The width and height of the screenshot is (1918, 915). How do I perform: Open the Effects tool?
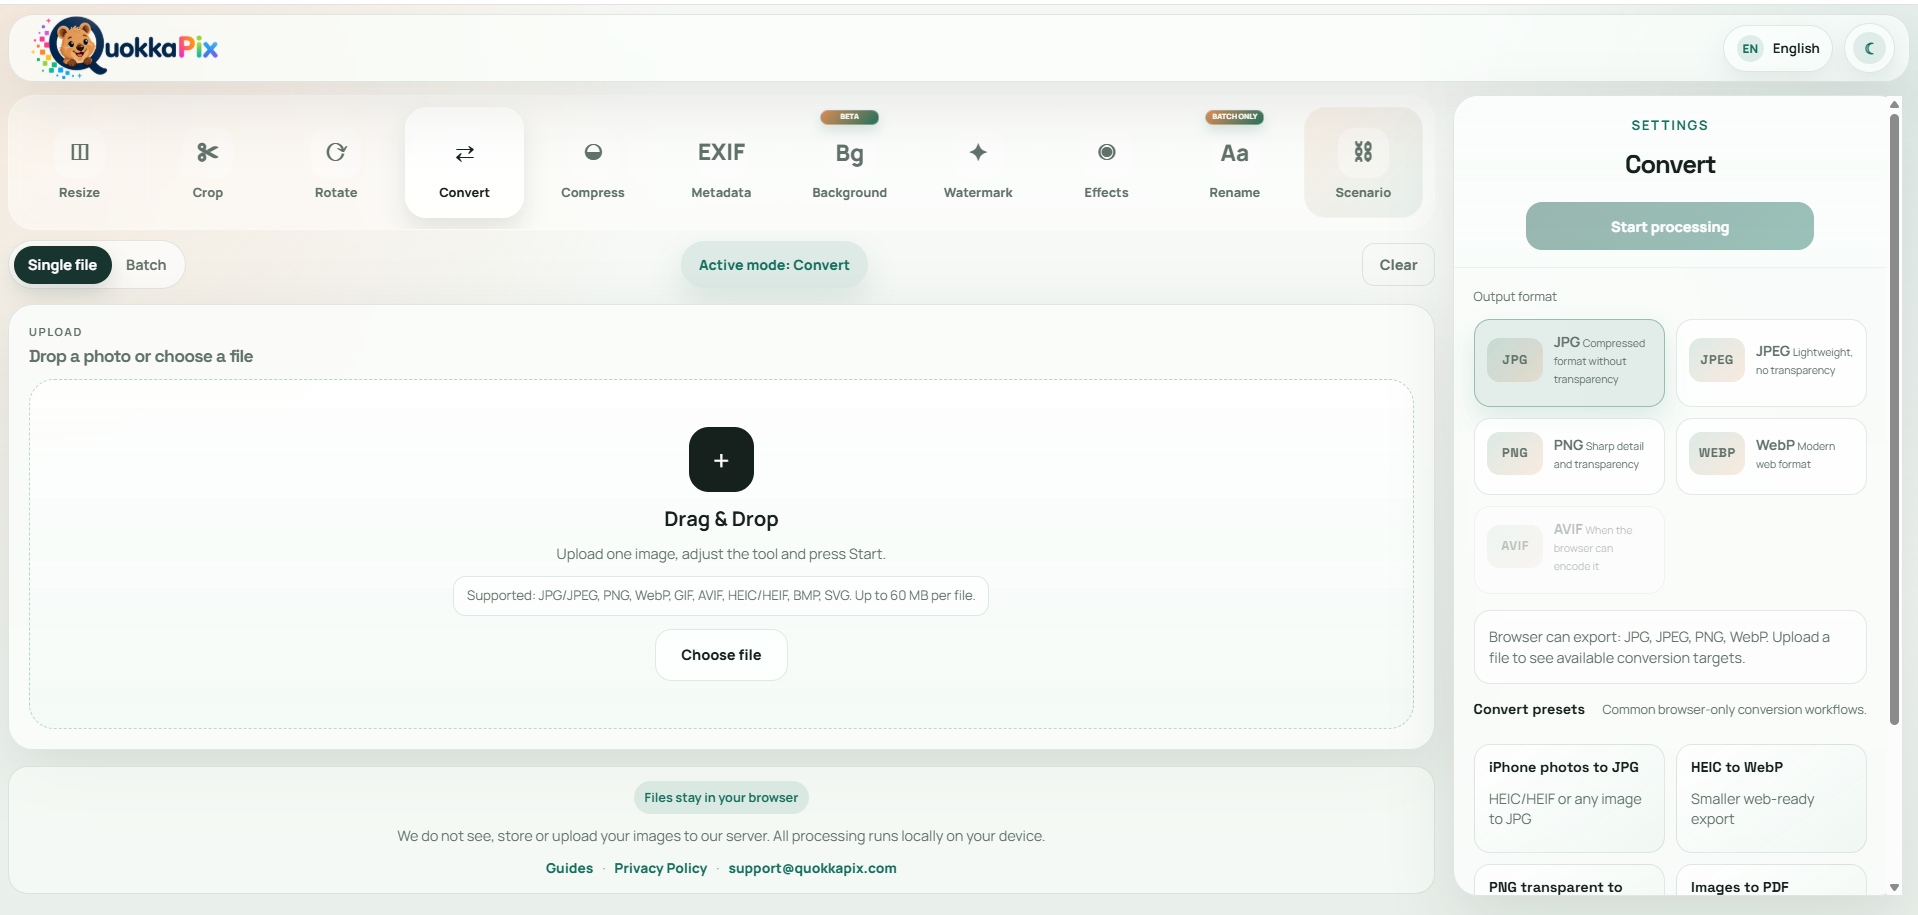pyautogui.click(x=1106, y=163)
